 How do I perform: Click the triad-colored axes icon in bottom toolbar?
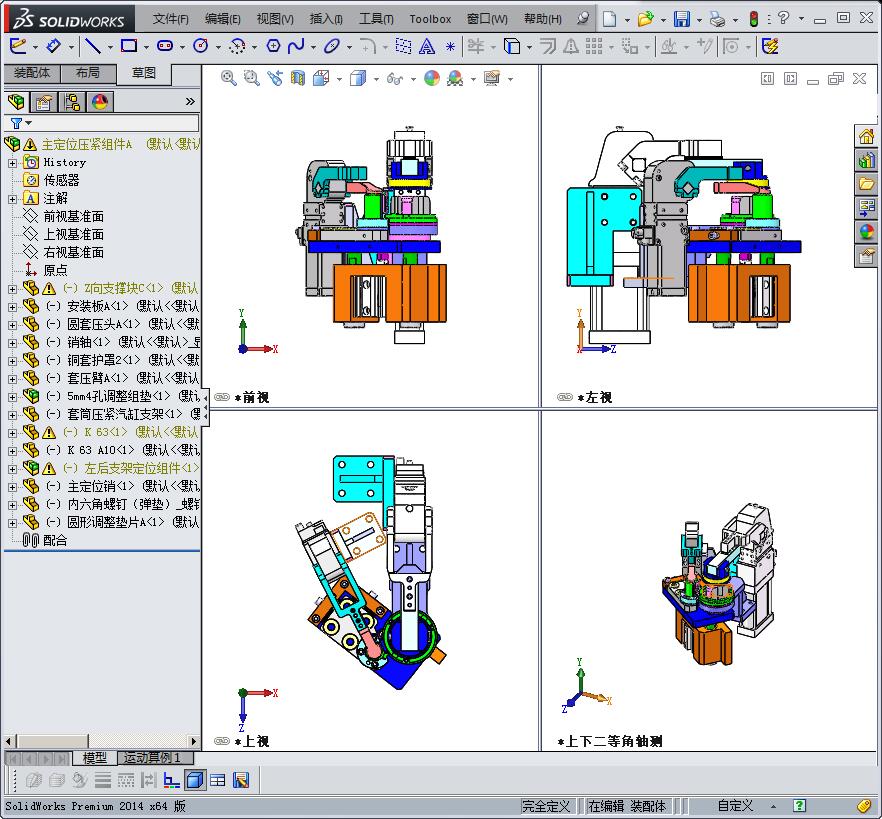(171, 780)
